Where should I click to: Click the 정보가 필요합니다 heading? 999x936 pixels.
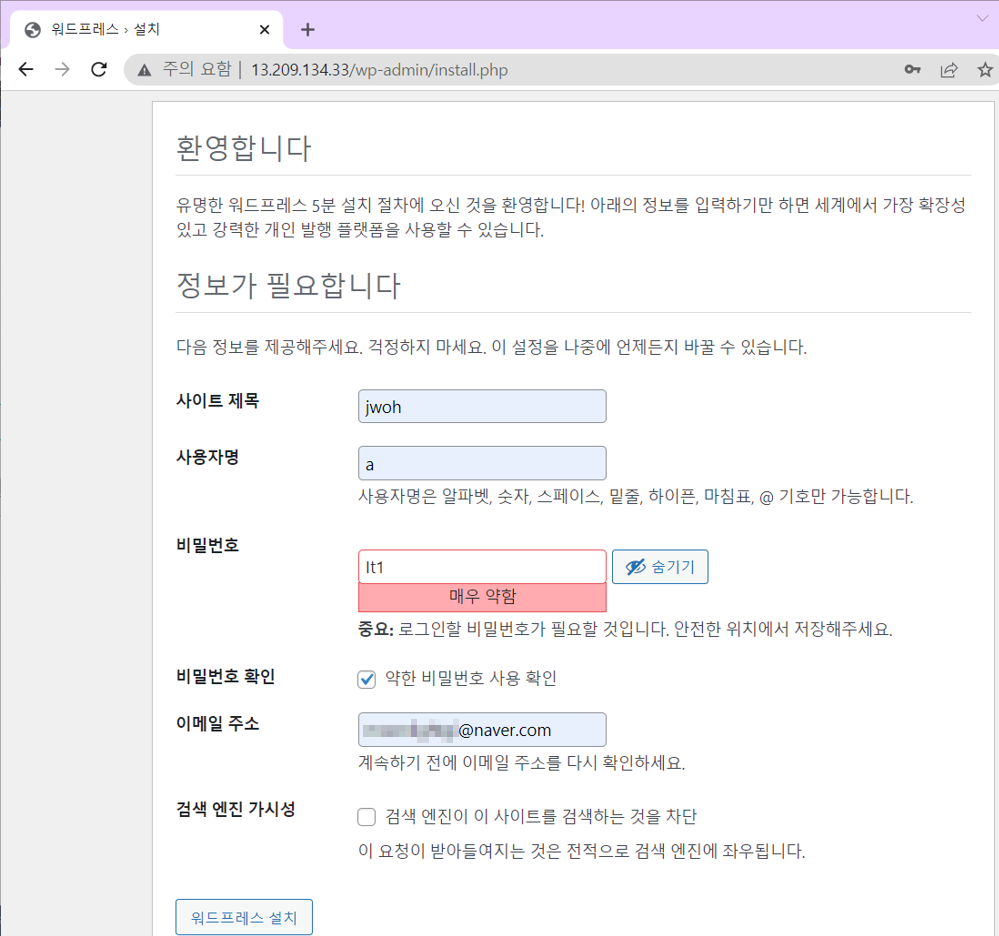click(289, 285)
